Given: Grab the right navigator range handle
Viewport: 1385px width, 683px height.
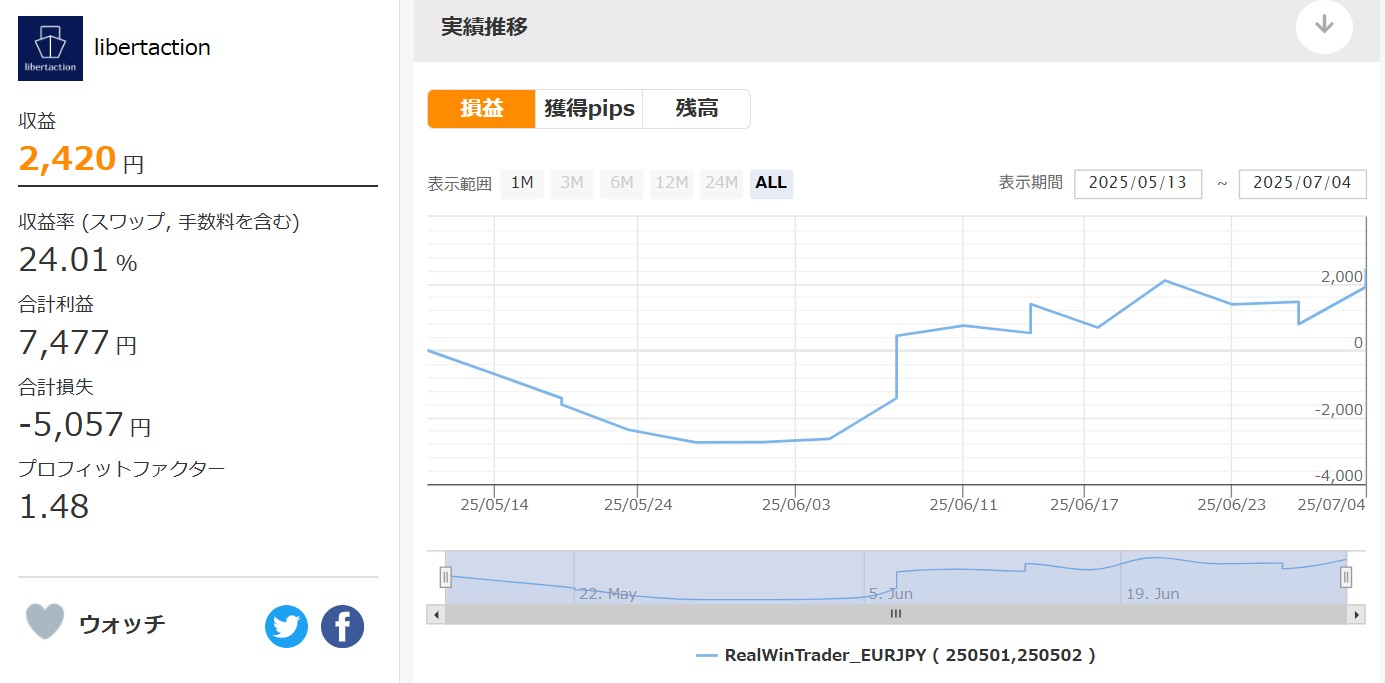Looking at the screenshot, I should [1346, 577].
